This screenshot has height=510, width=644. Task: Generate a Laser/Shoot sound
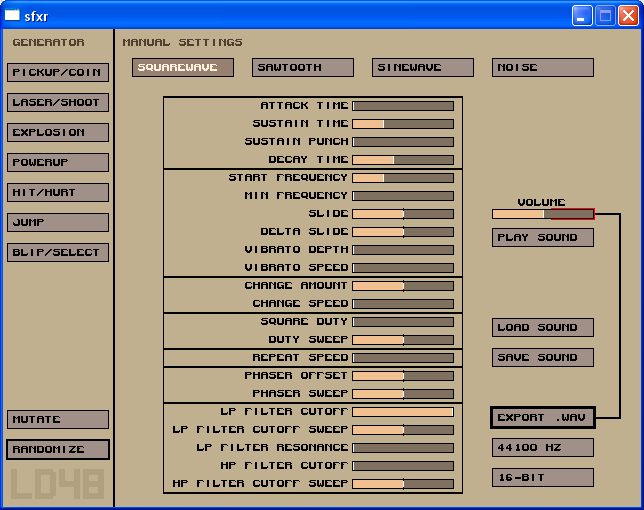pos(57,102)
